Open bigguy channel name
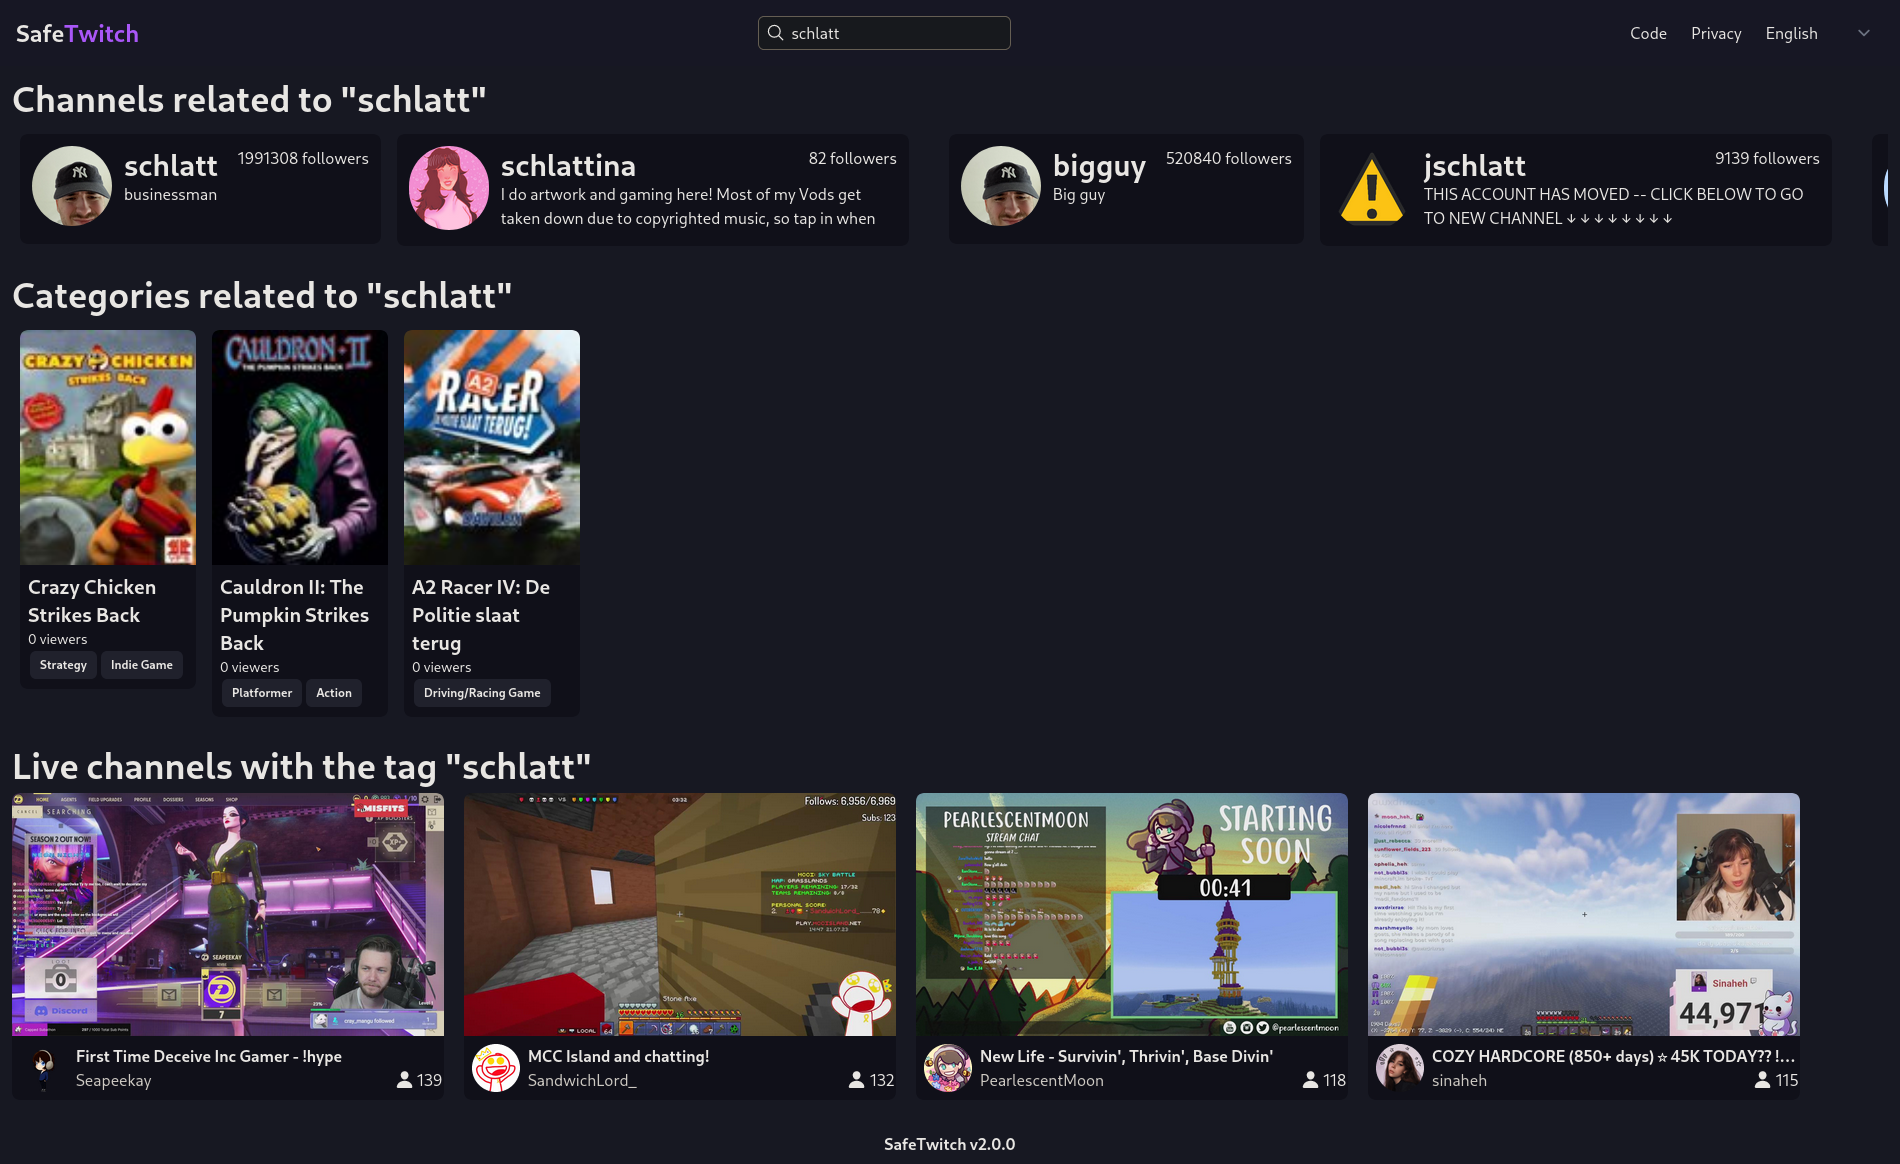Viewport: 1900px width, 1164px height. pos(1099,166)
